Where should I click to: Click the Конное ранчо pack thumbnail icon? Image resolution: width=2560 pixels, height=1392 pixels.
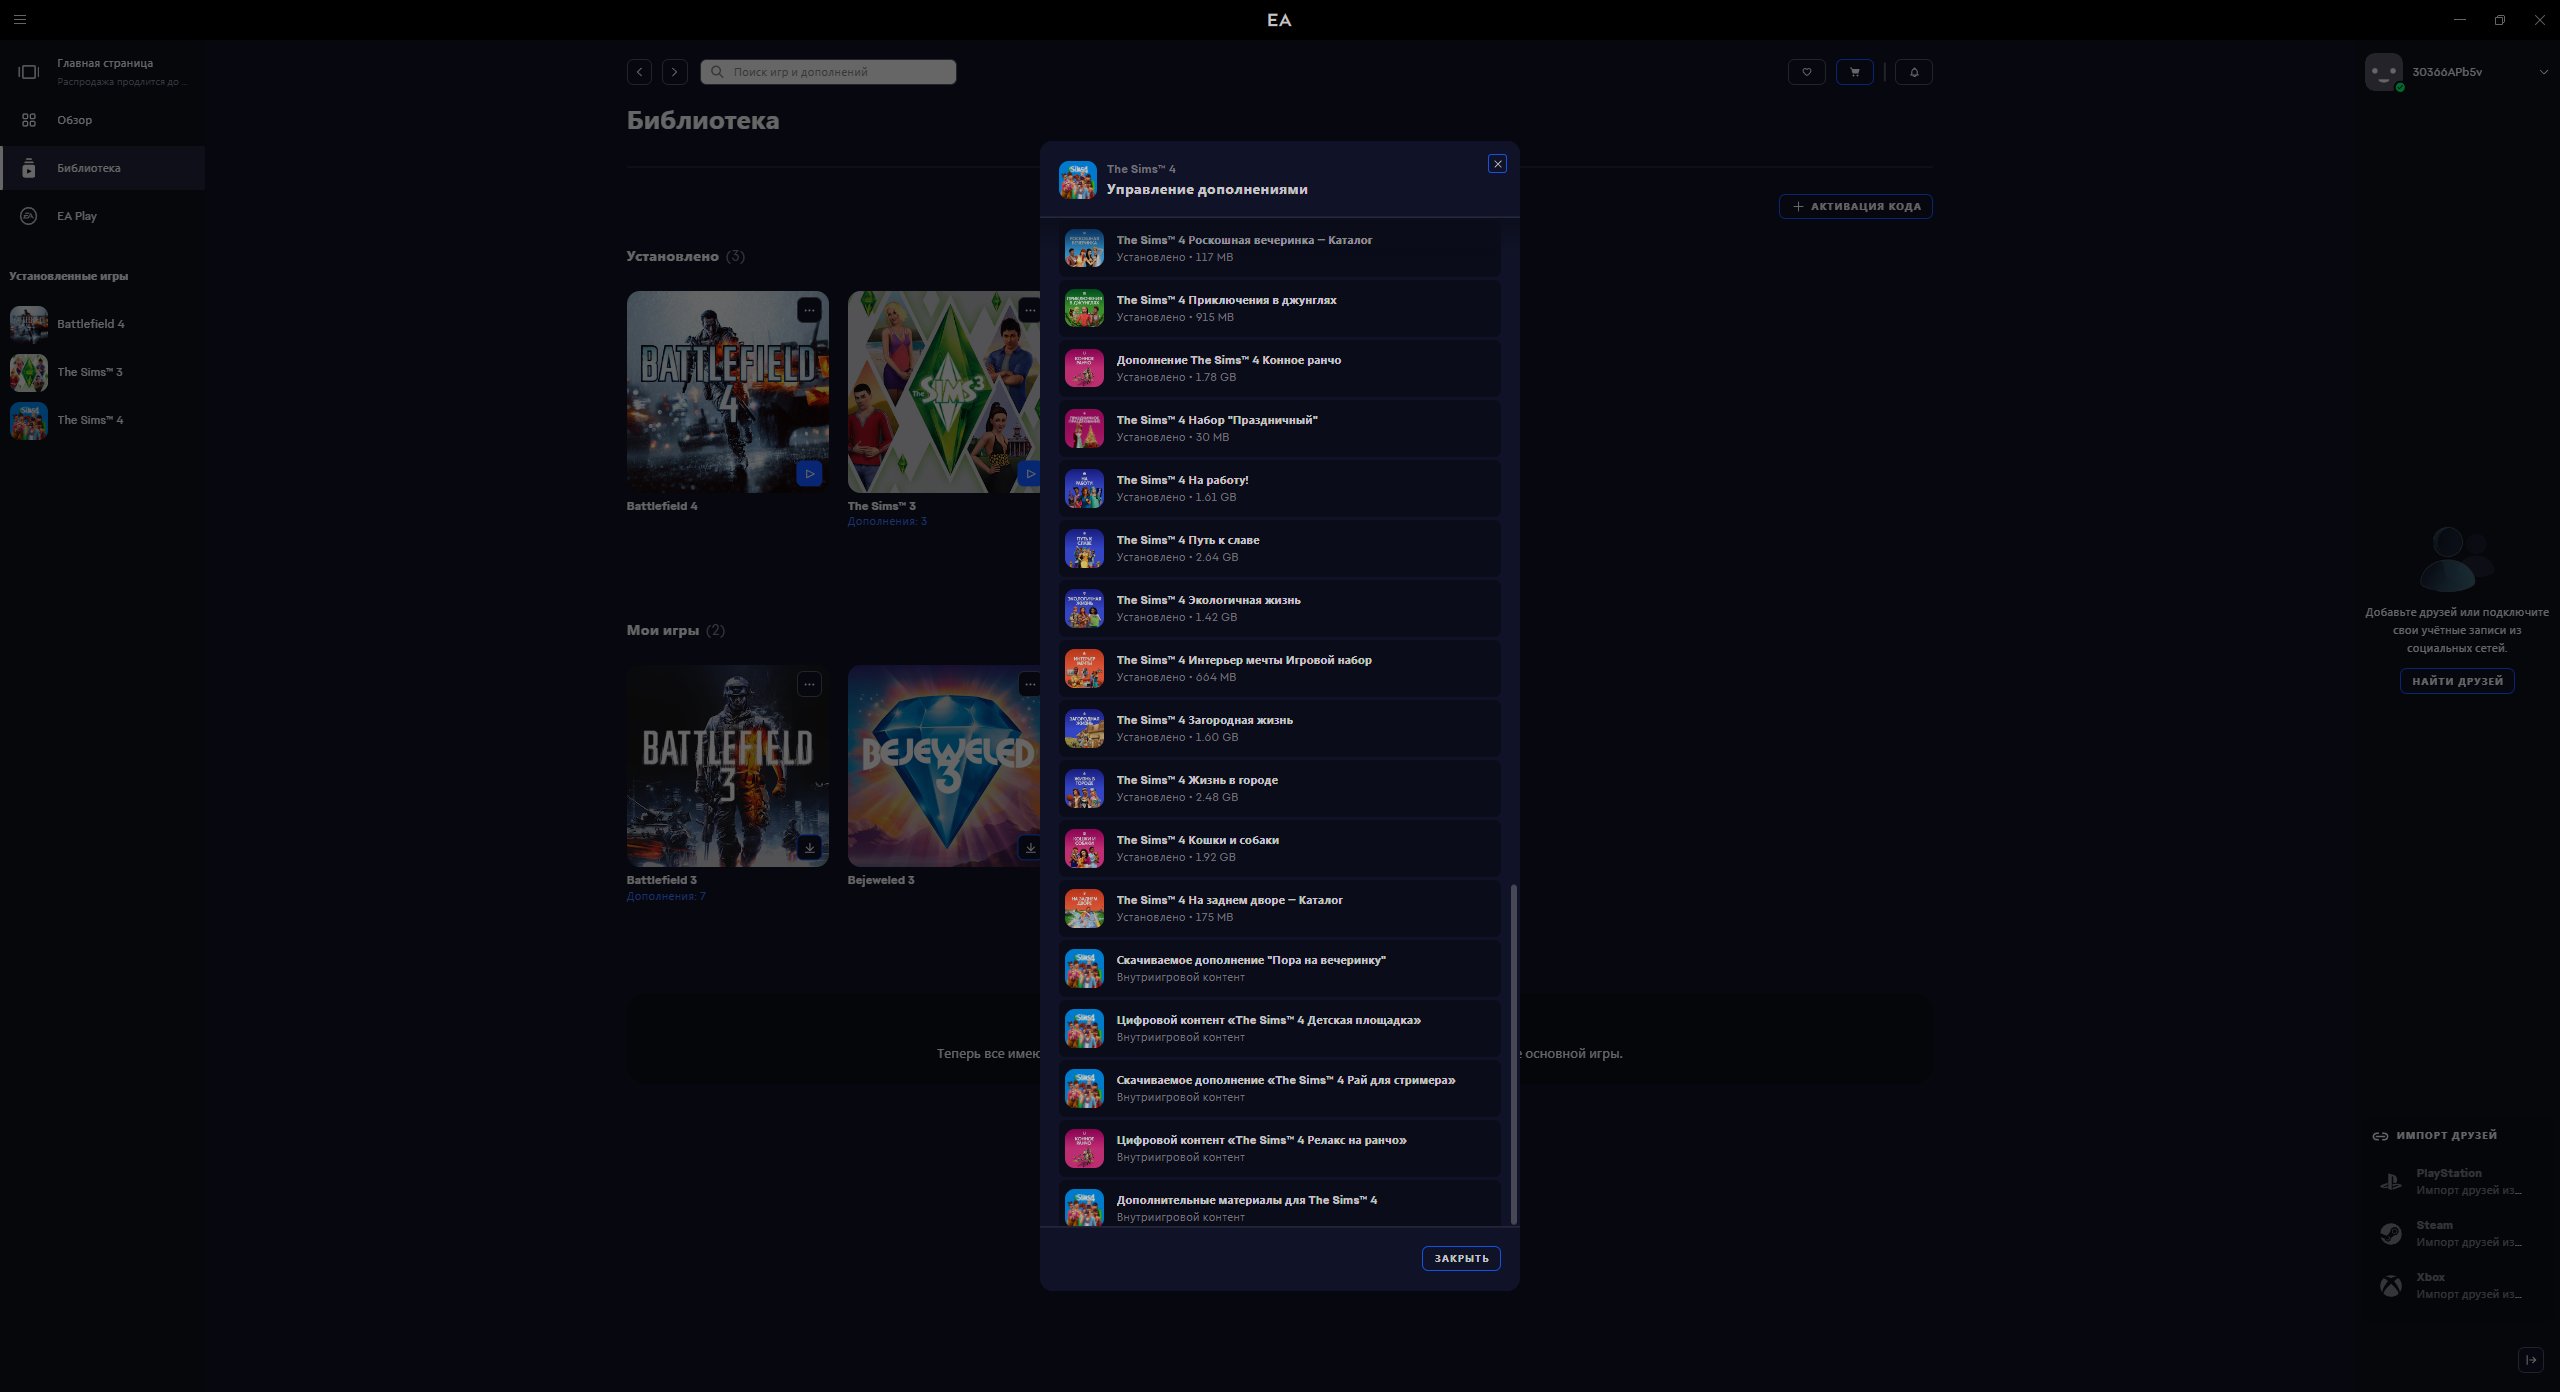coord(1084,368)
